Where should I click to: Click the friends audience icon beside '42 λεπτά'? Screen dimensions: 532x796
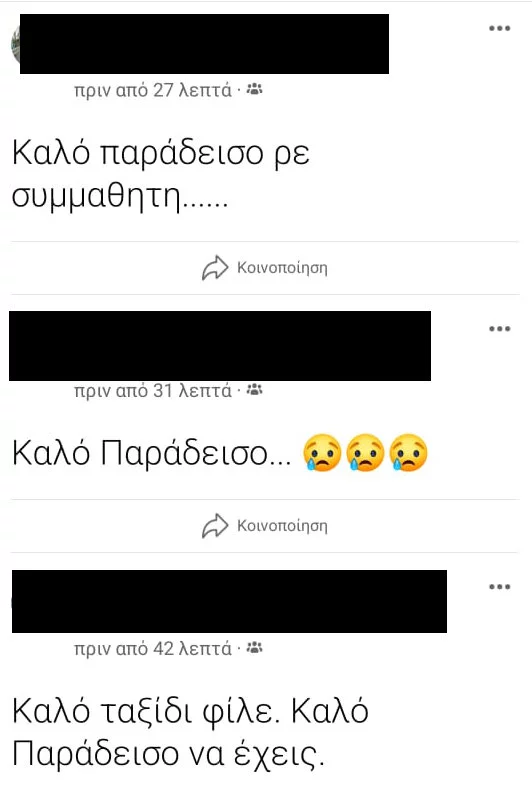254,648
